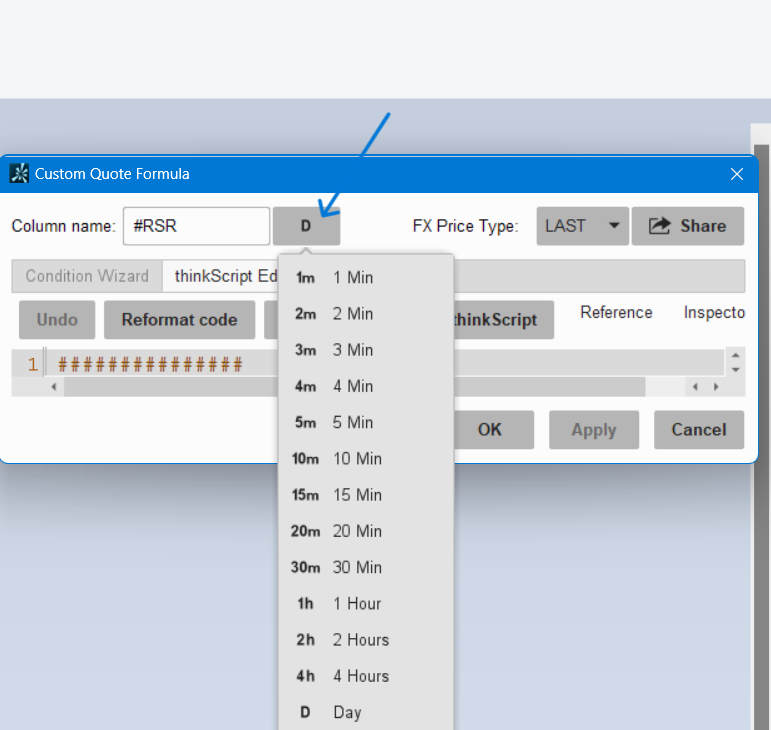The image size is (771, 730).
Task: Select 20 Min aggregation period
Action: coord(365,531)
